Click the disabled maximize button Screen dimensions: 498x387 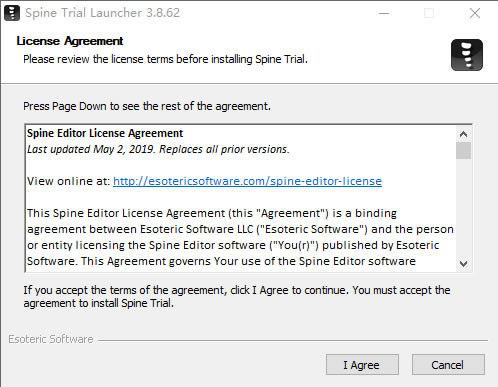pos(429,13)
